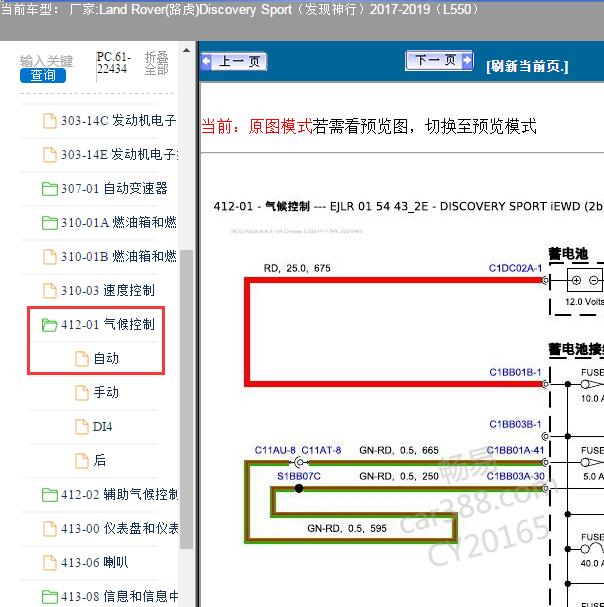Click the 刷新当前页 refresh link

pyautogui.click(x=527, y=66)
